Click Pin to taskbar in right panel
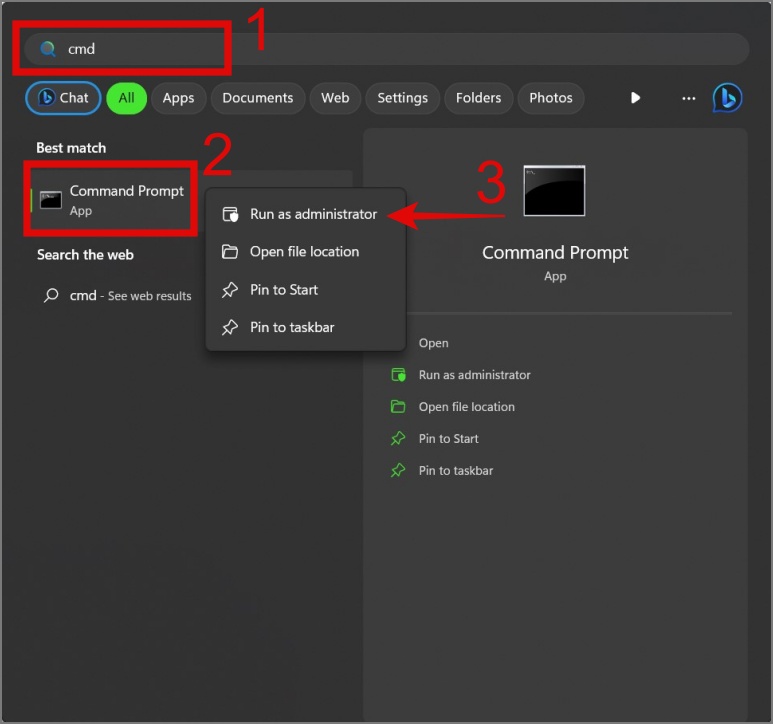This screenshot has width=773, height=724. tap(455, 470)
